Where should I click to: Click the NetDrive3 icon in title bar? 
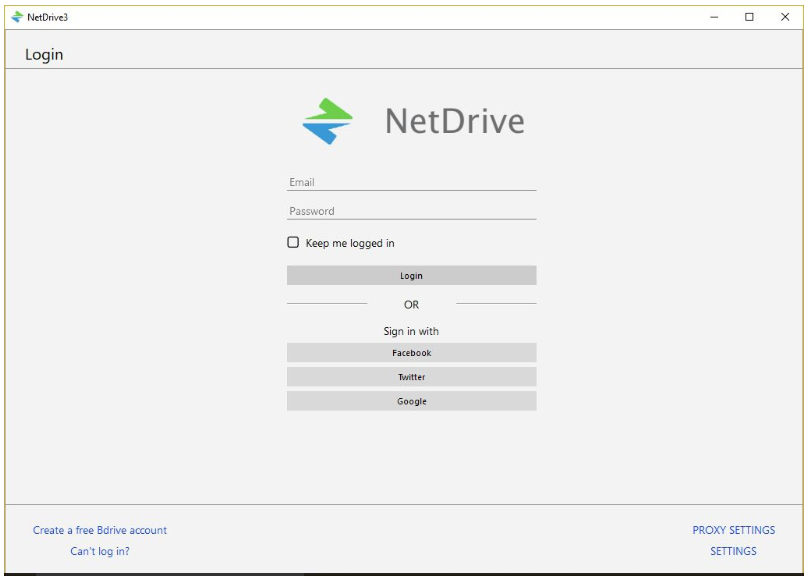pos(17,17)
